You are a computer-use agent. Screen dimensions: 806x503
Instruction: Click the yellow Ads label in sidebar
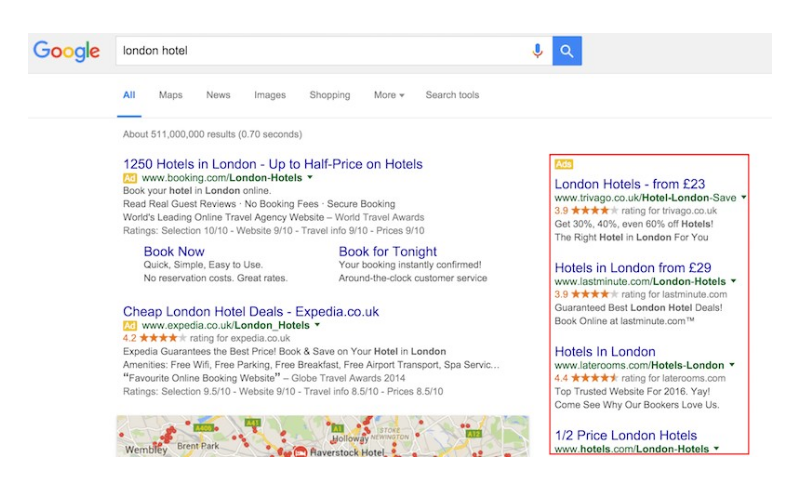tap(563, 164)
